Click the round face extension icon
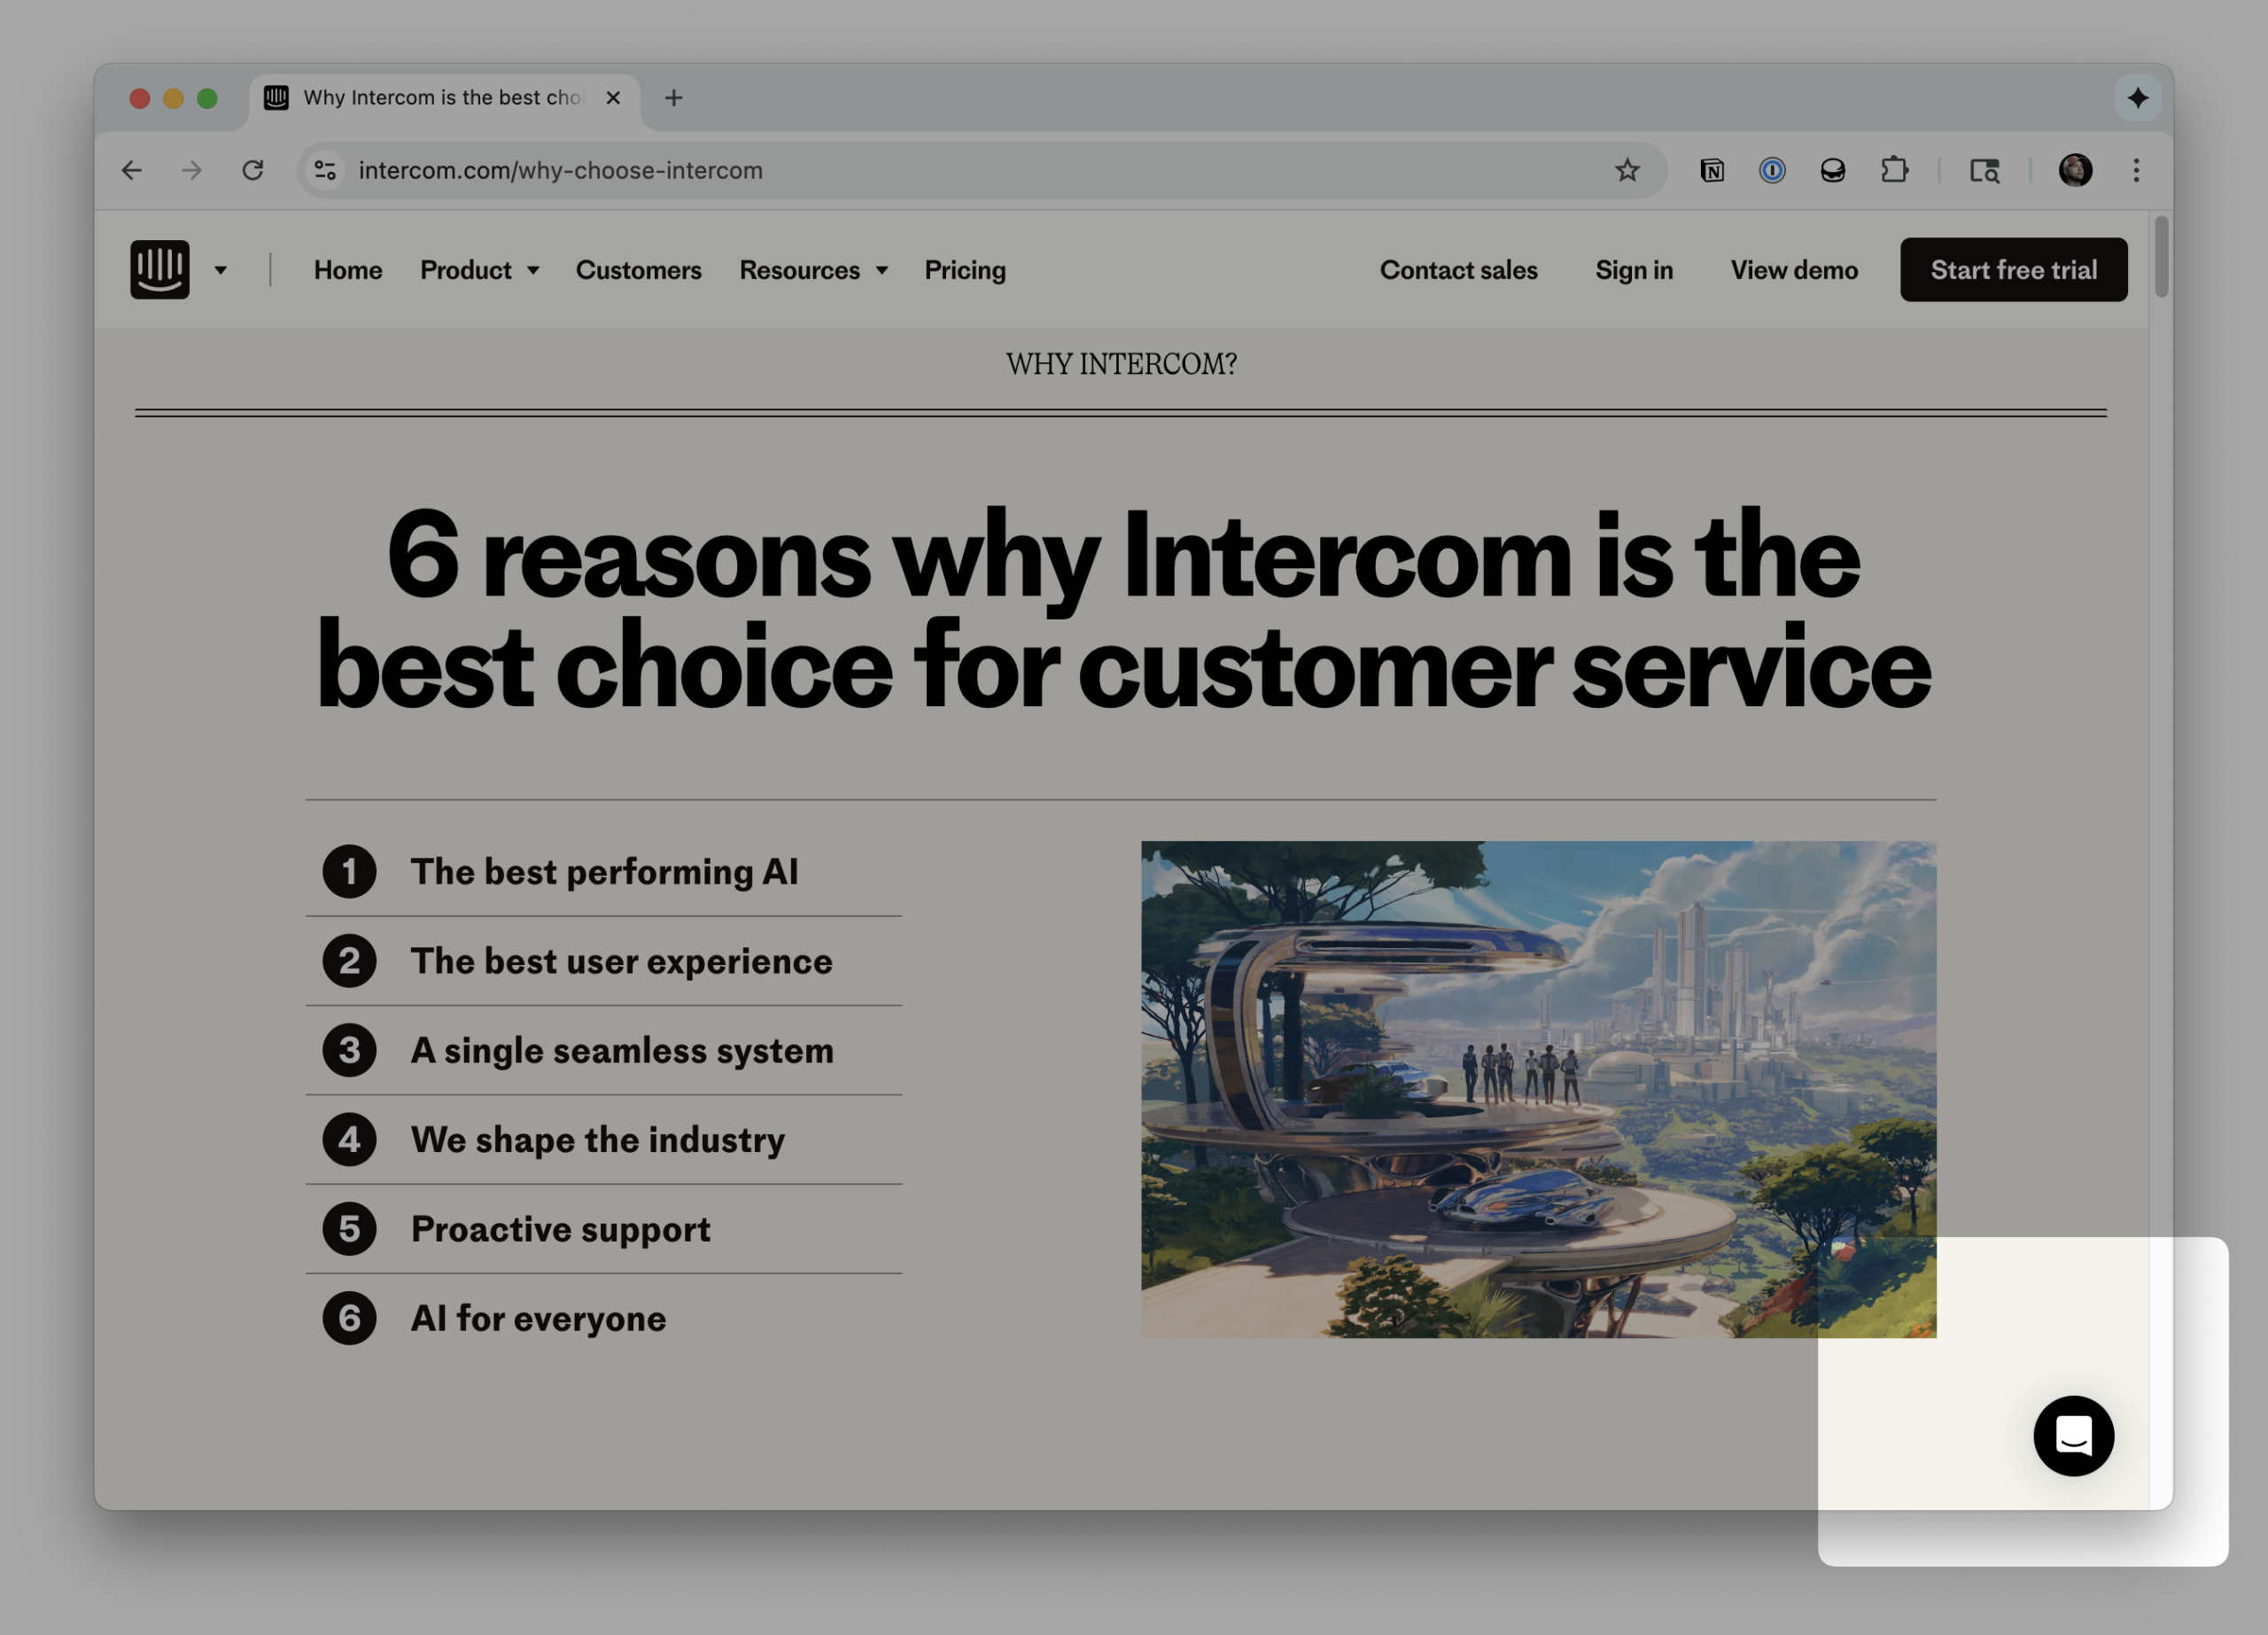 coord(1832,170)
